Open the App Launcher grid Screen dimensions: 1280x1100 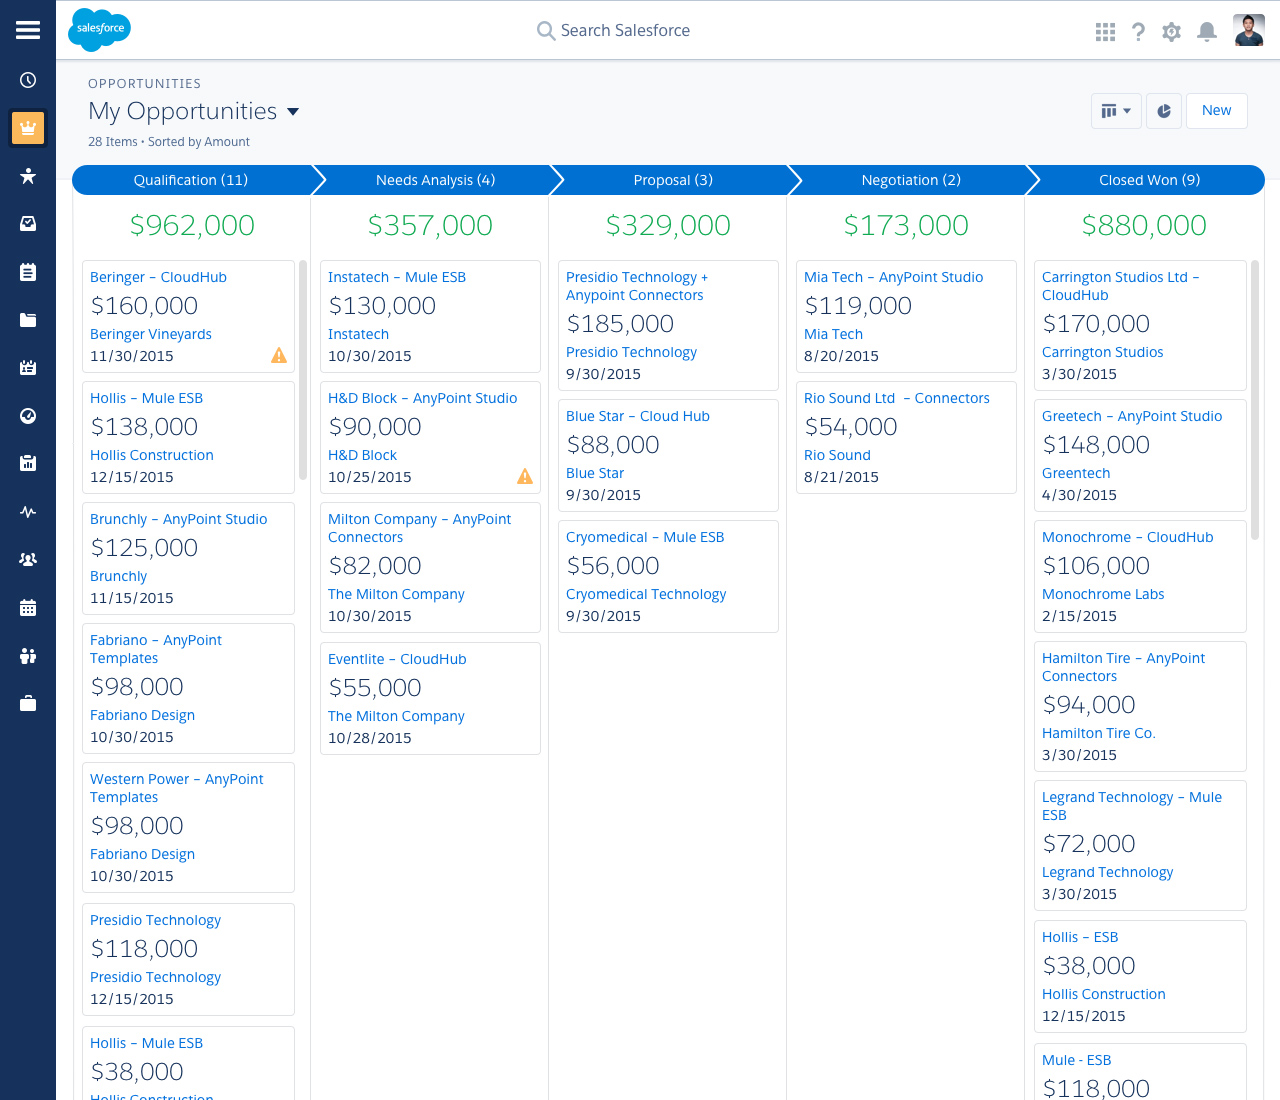tap(1105, 31)
